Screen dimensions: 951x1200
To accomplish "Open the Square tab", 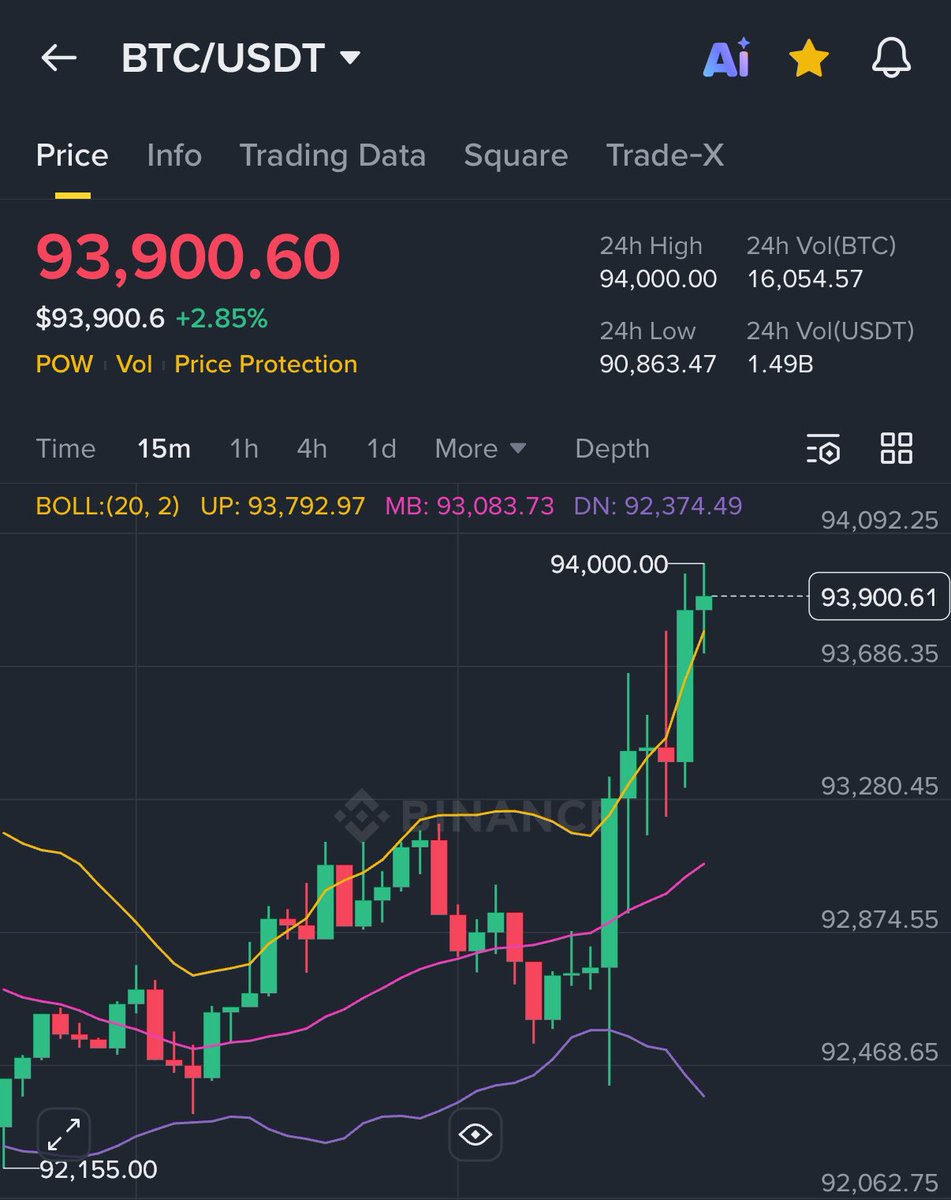I will pyautogui.click(x=516, y=156).
